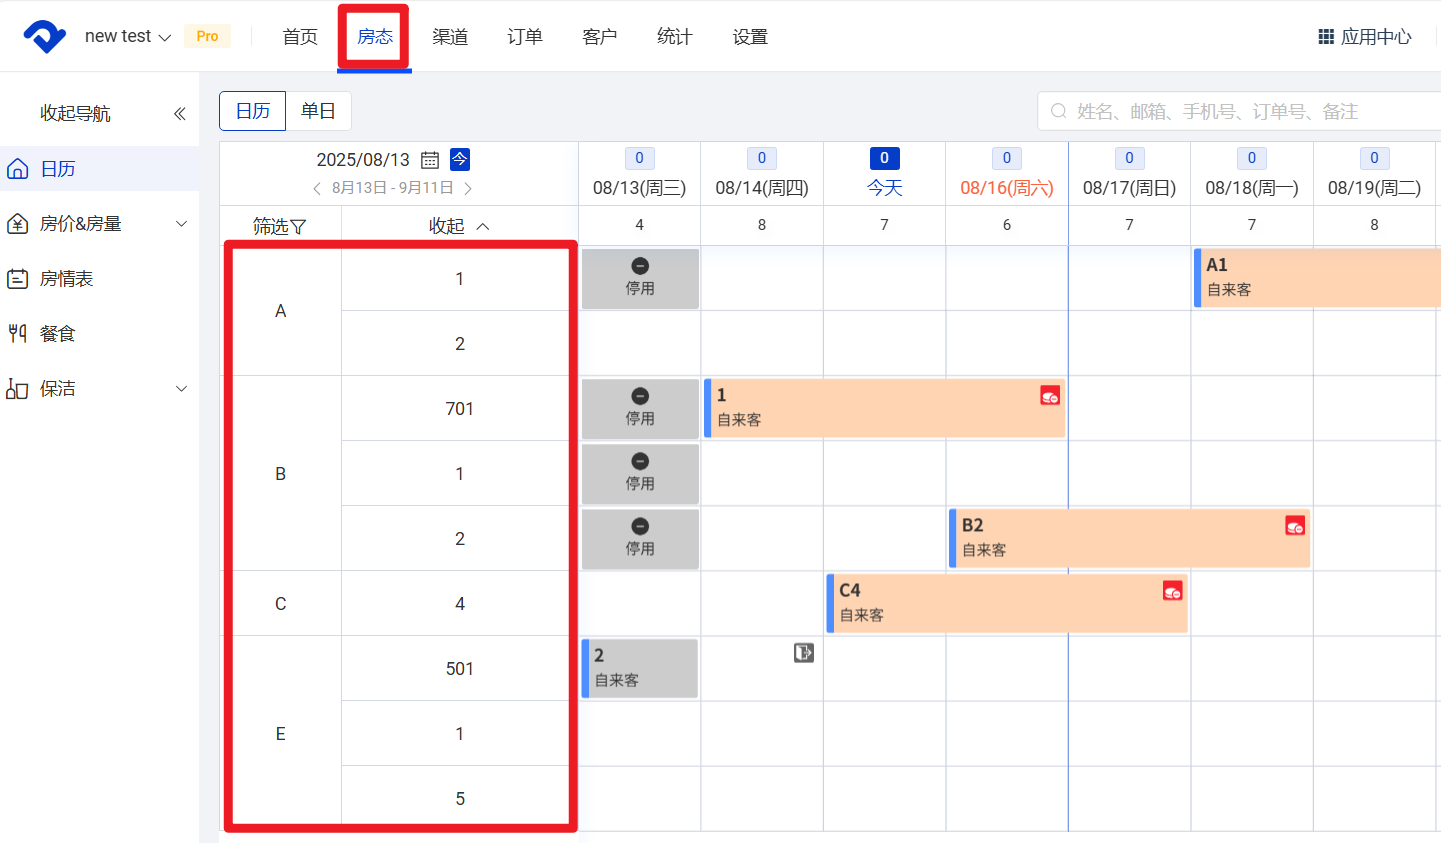
Task: Open the 统计 top menu
Action: [675, 37]
